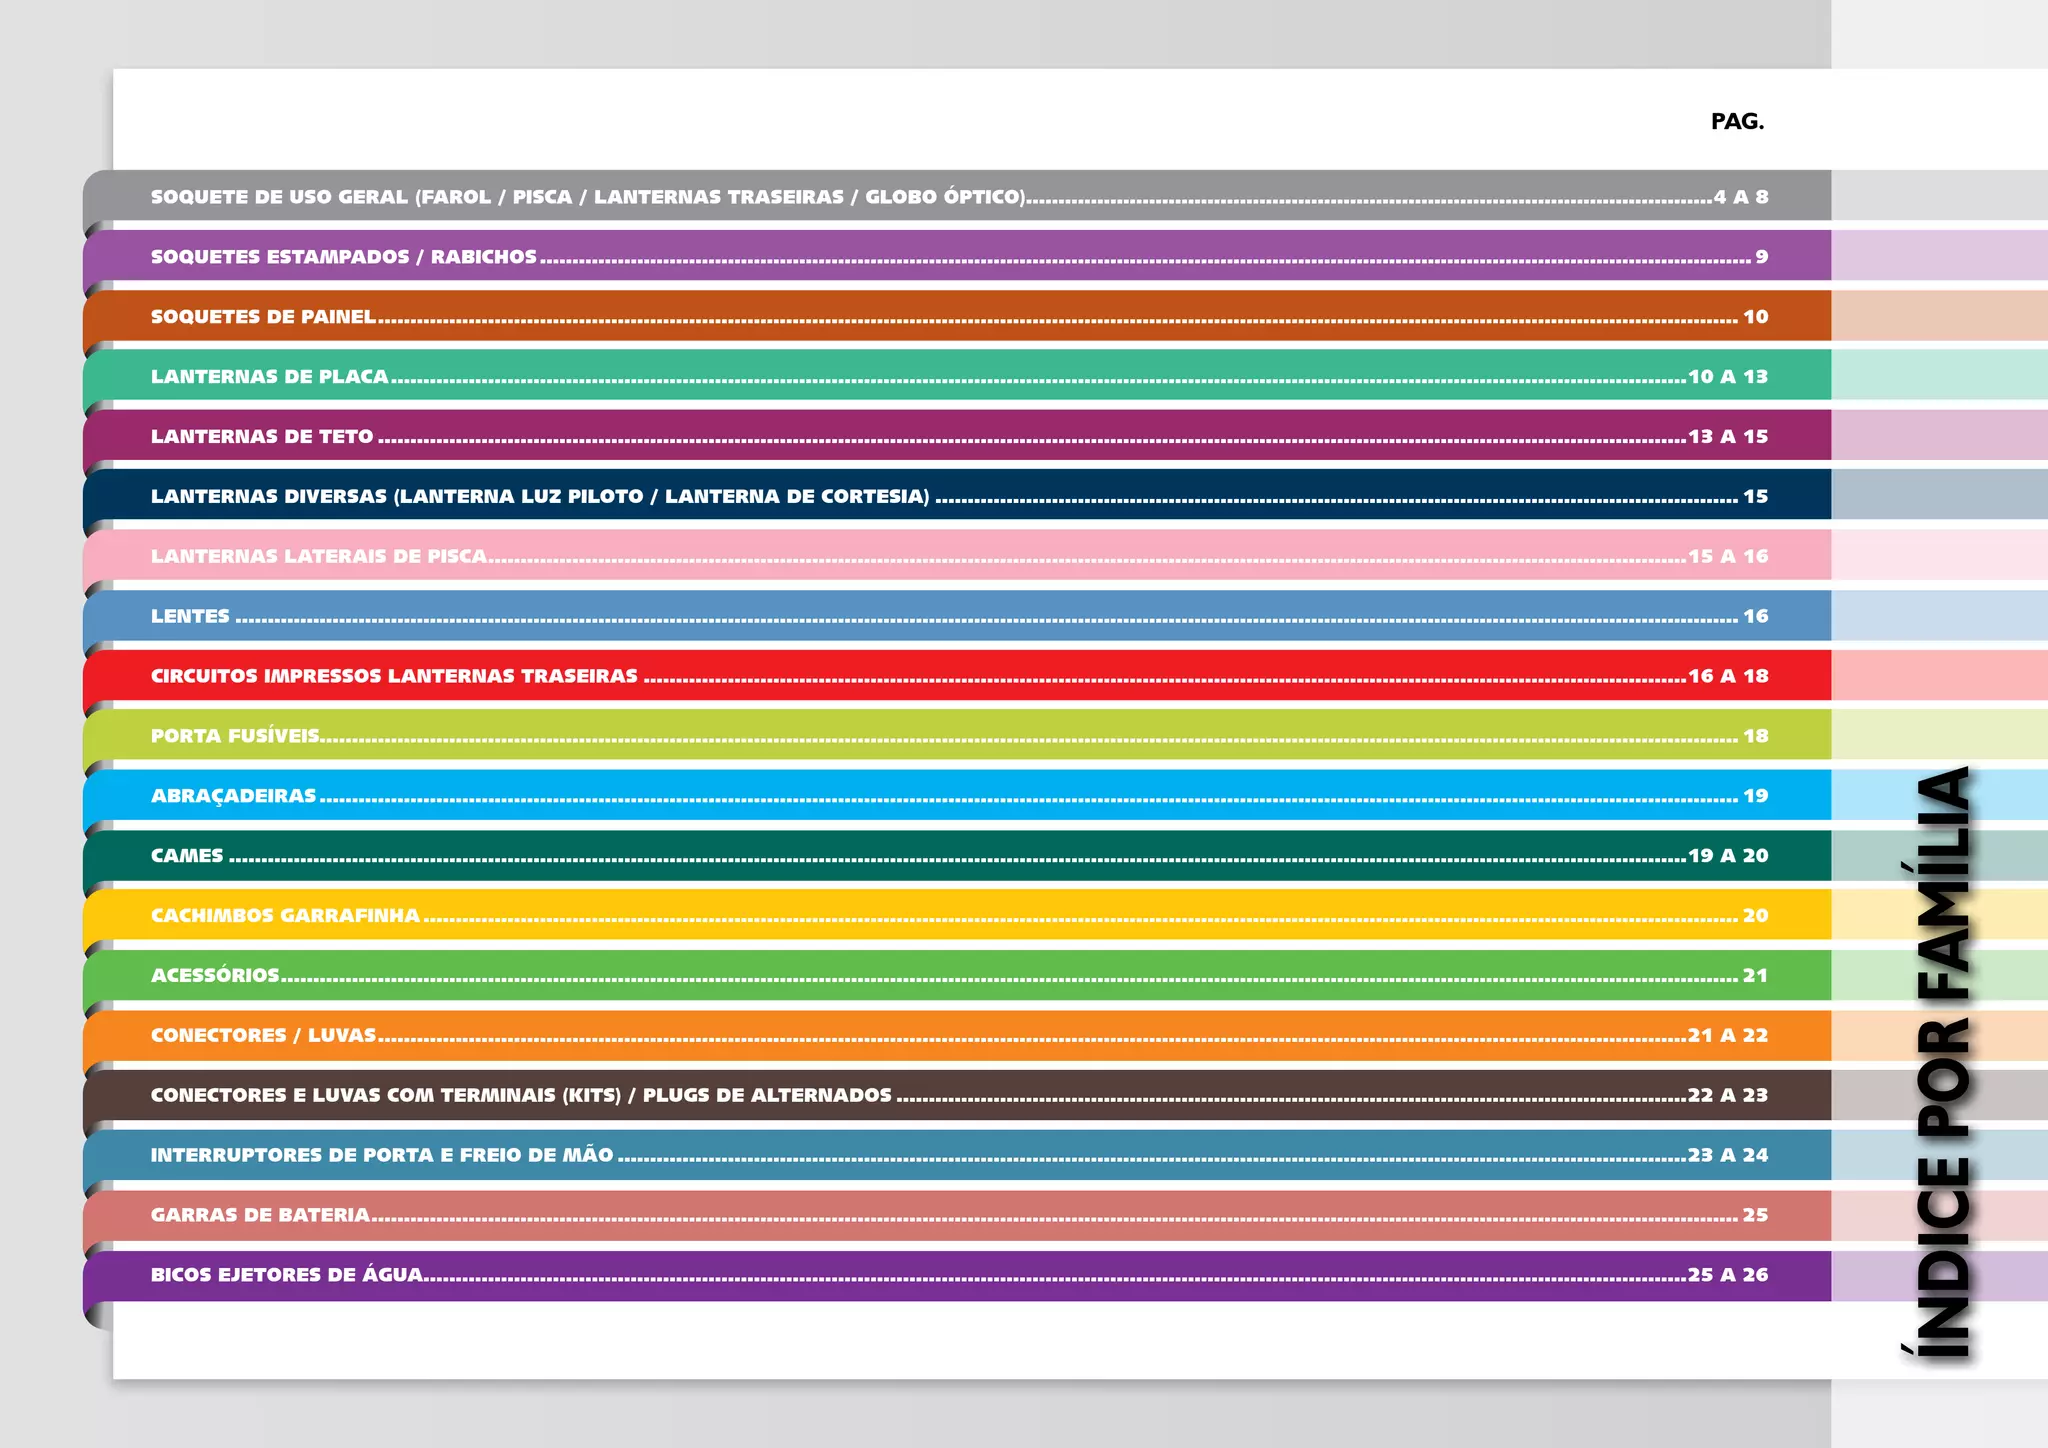Open the Soquete de Uso Geral index entry
This screenshot has height=1448, width=2048.
588,197
